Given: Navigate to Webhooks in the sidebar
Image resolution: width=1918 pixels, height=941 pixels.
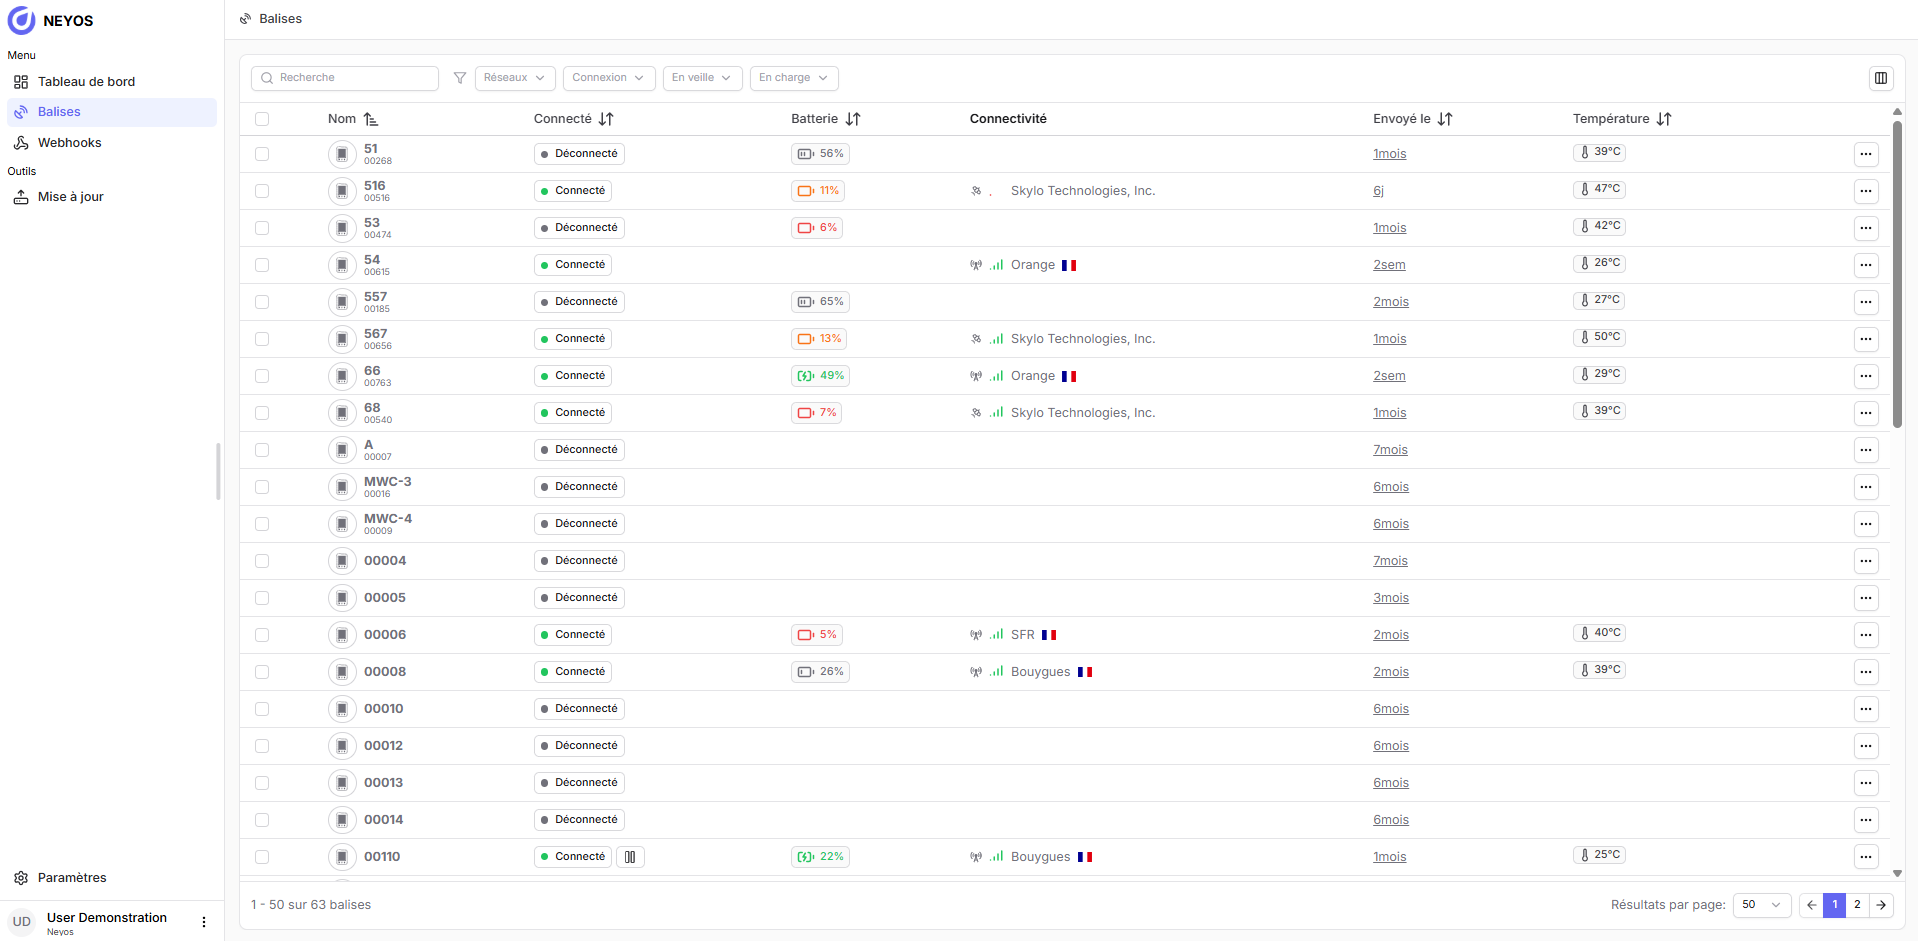Looking at the screenshot, I should click(69, 143).
